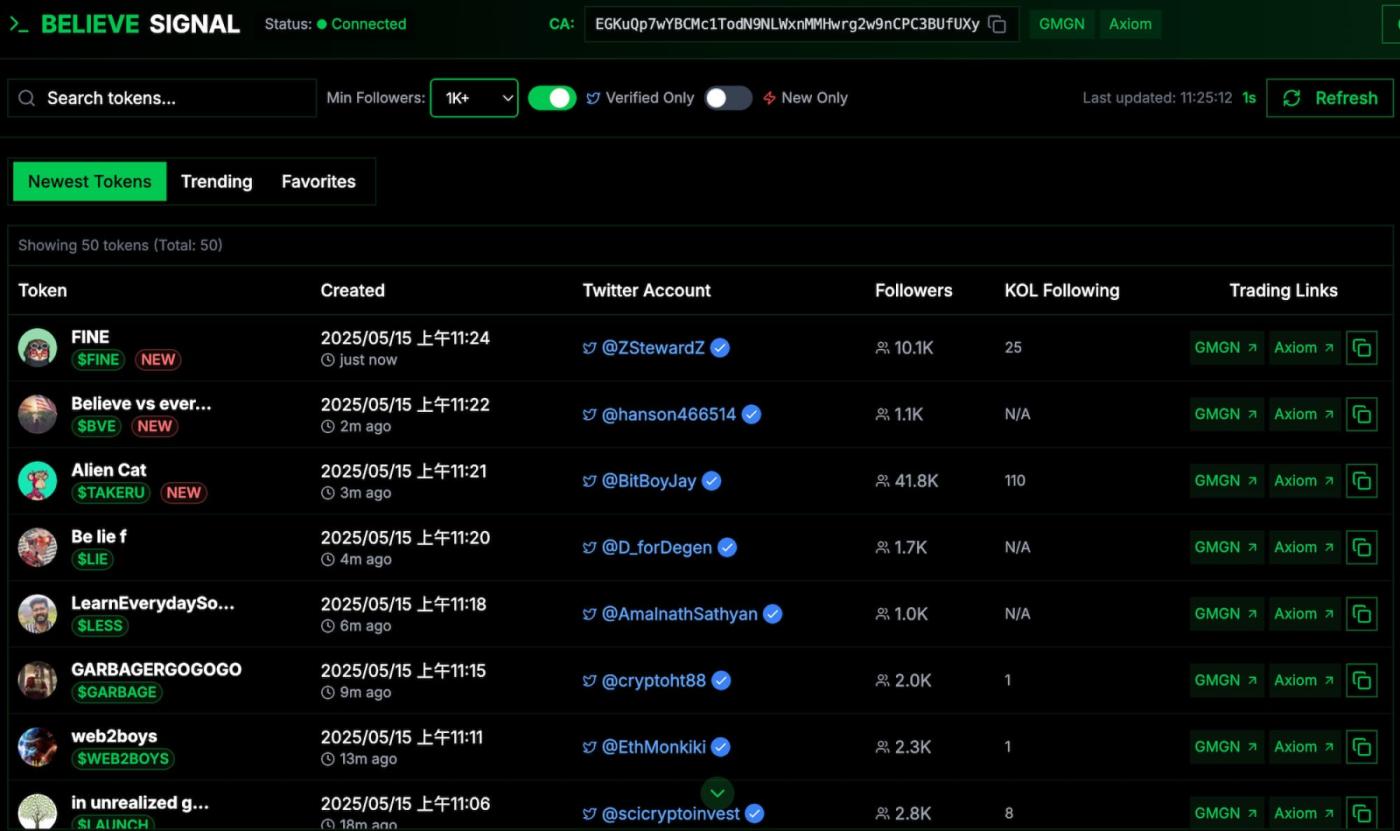Switch to the Trending tab

pyautogui.click(x=216, y=181)
